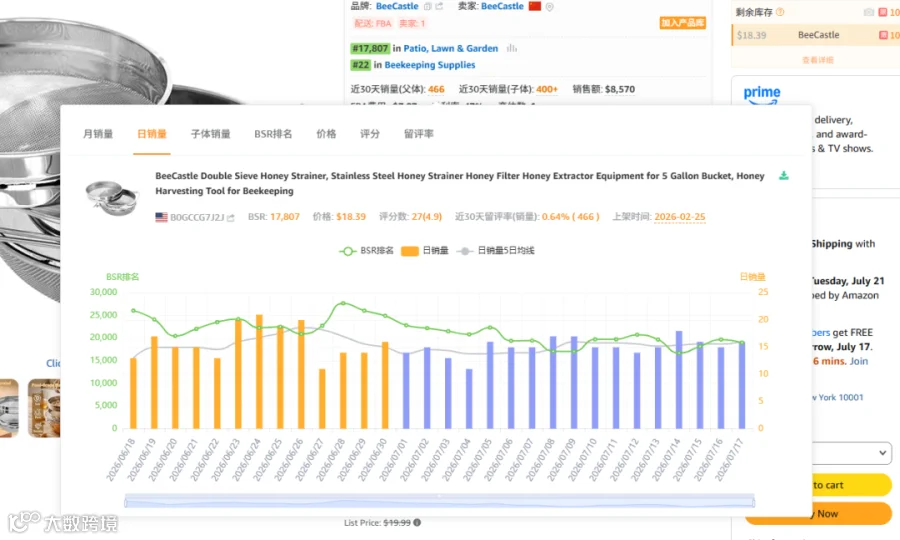The height and width of the screenshot is (540, 900).
Task: Open the BeeCastle seller link
Action: pos(502,6)
